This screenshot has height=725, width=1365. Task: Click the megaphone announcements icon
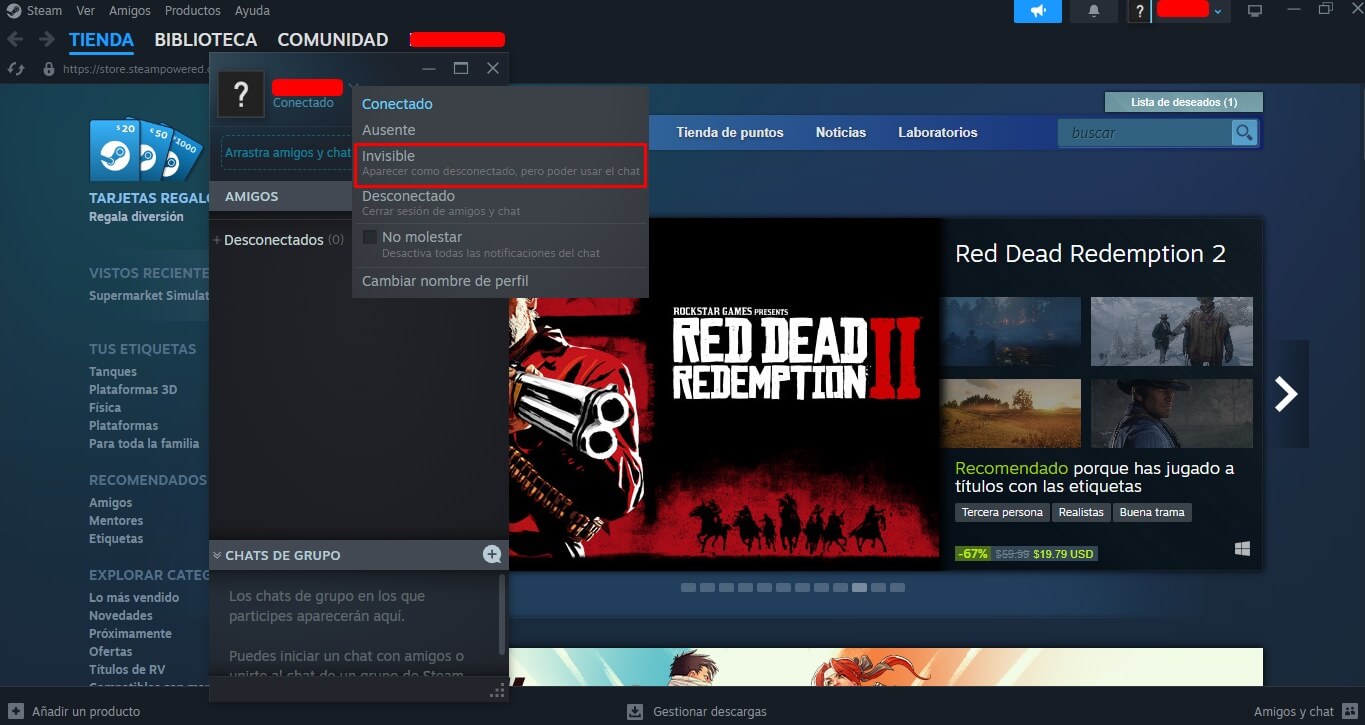coord(1038,11)
